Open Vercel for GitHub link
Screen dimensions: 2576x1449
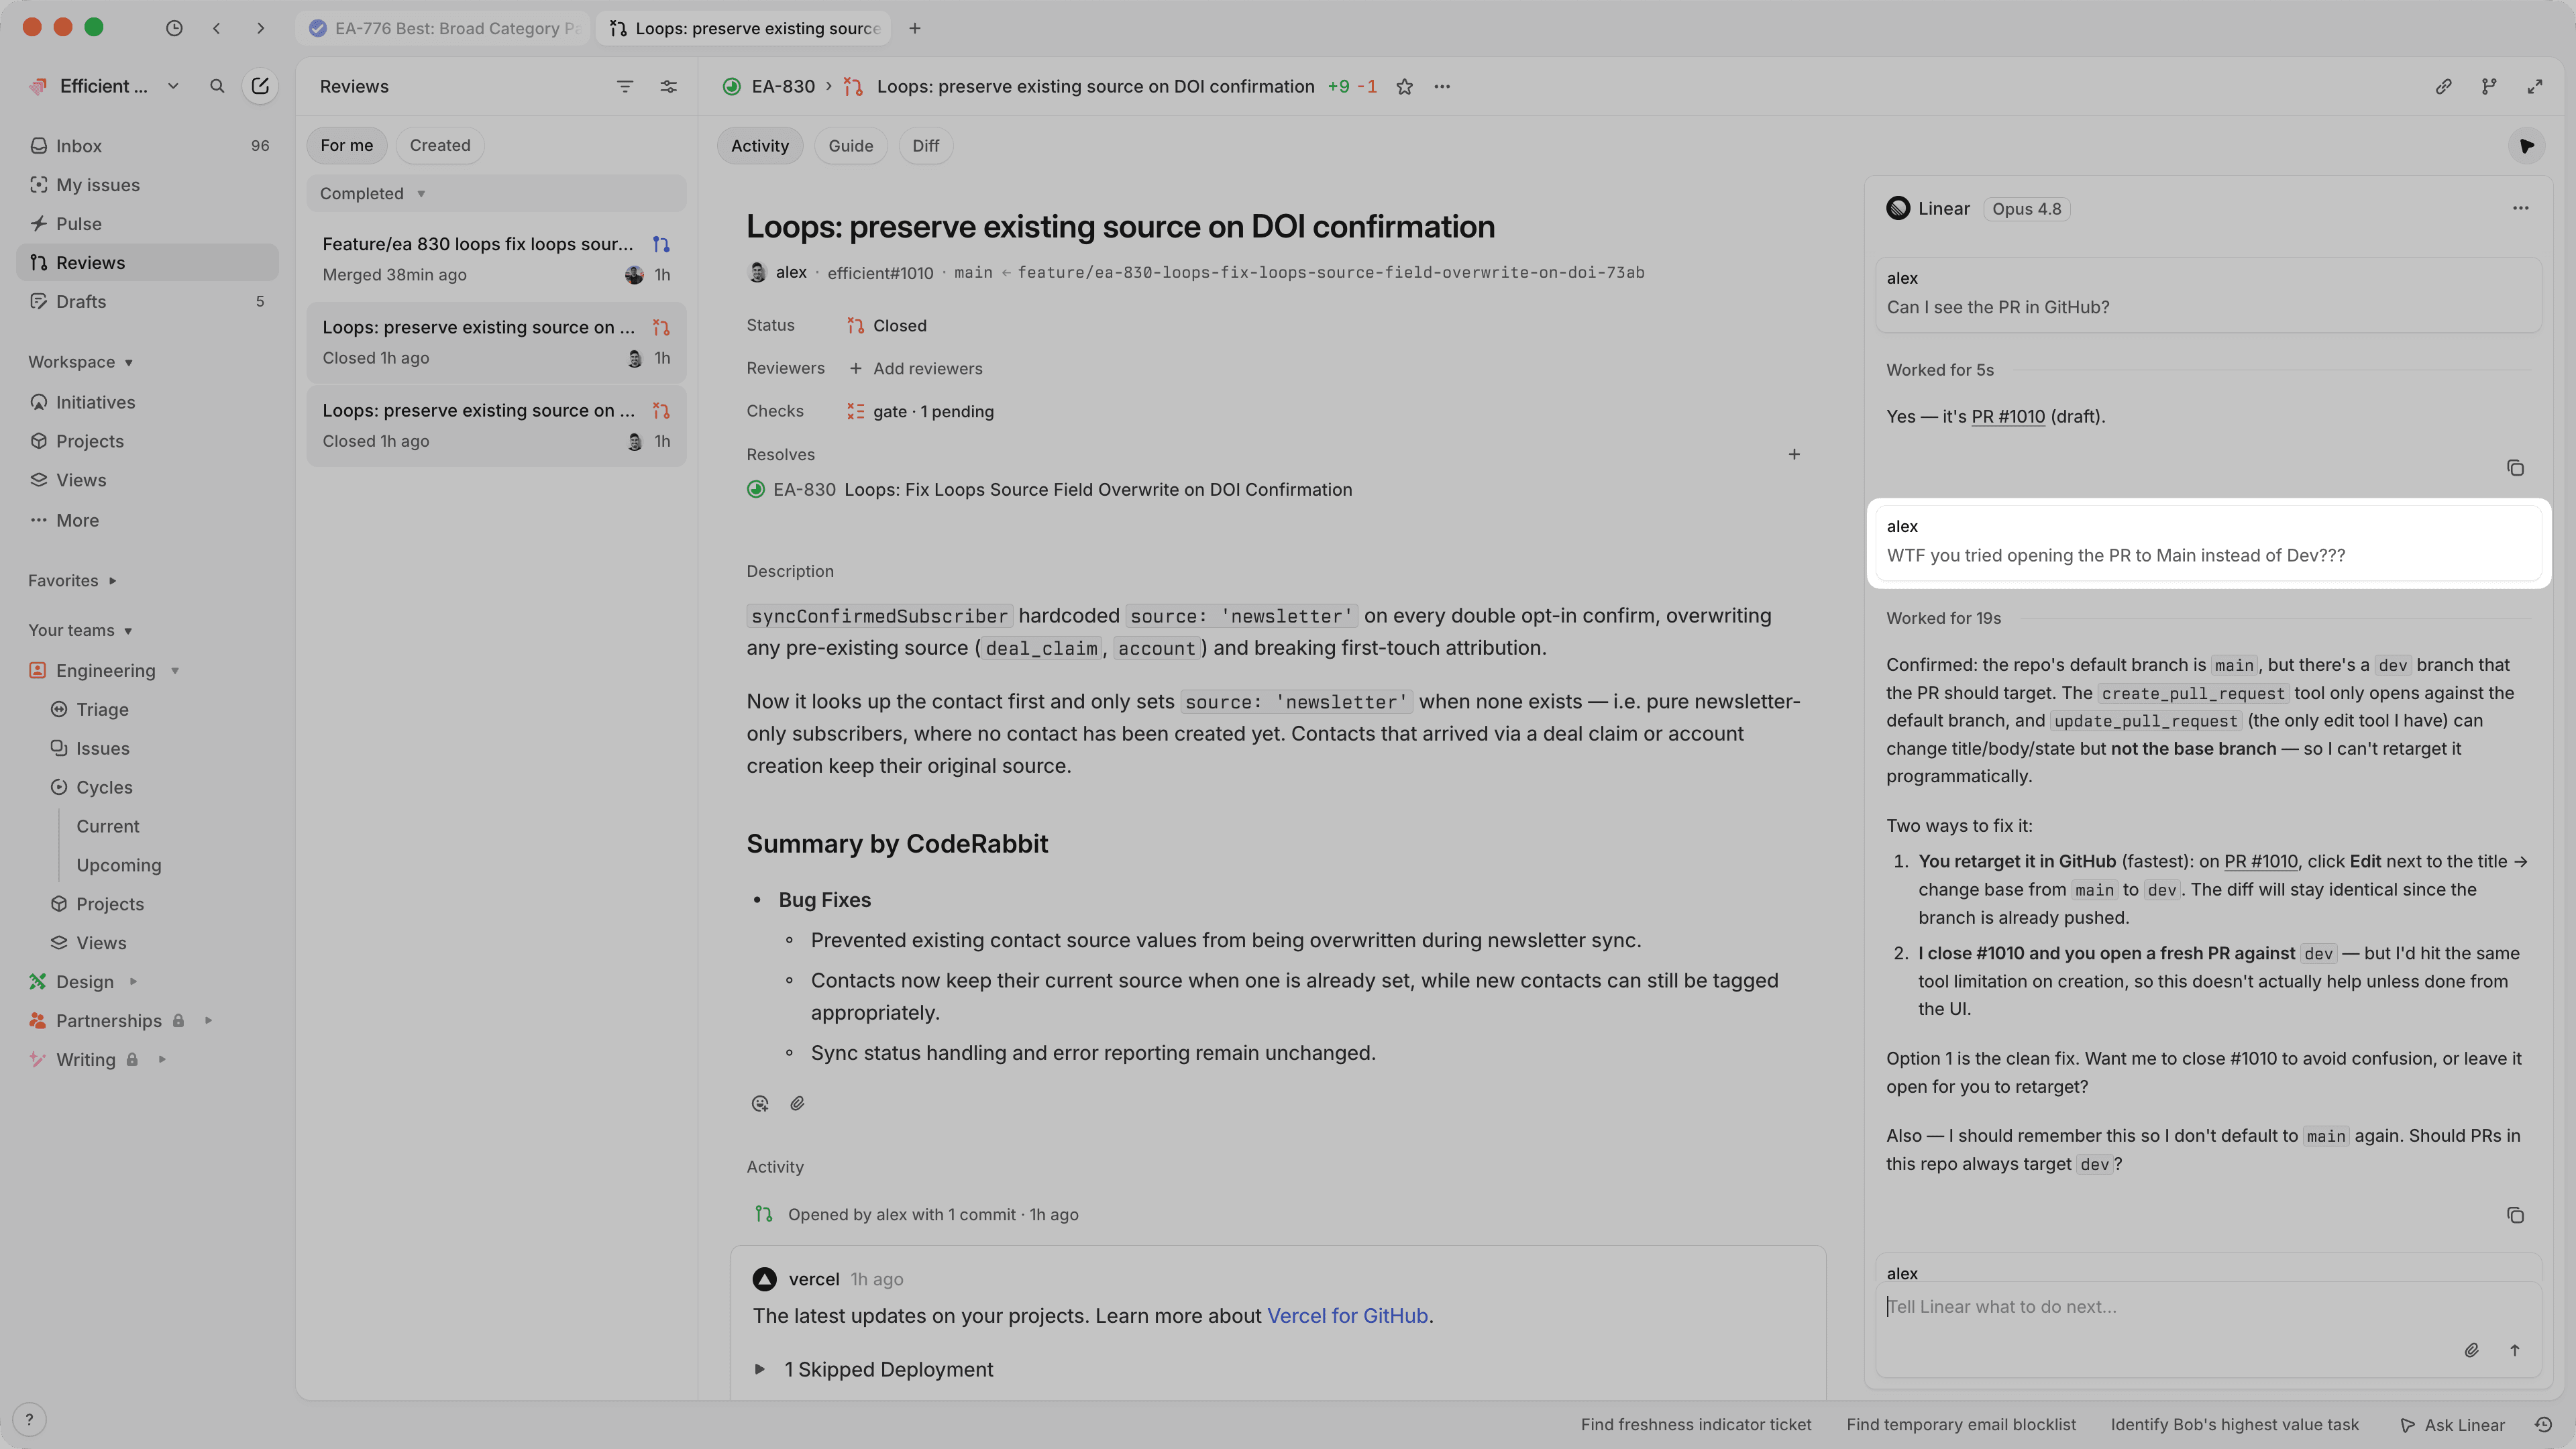1347,1315
